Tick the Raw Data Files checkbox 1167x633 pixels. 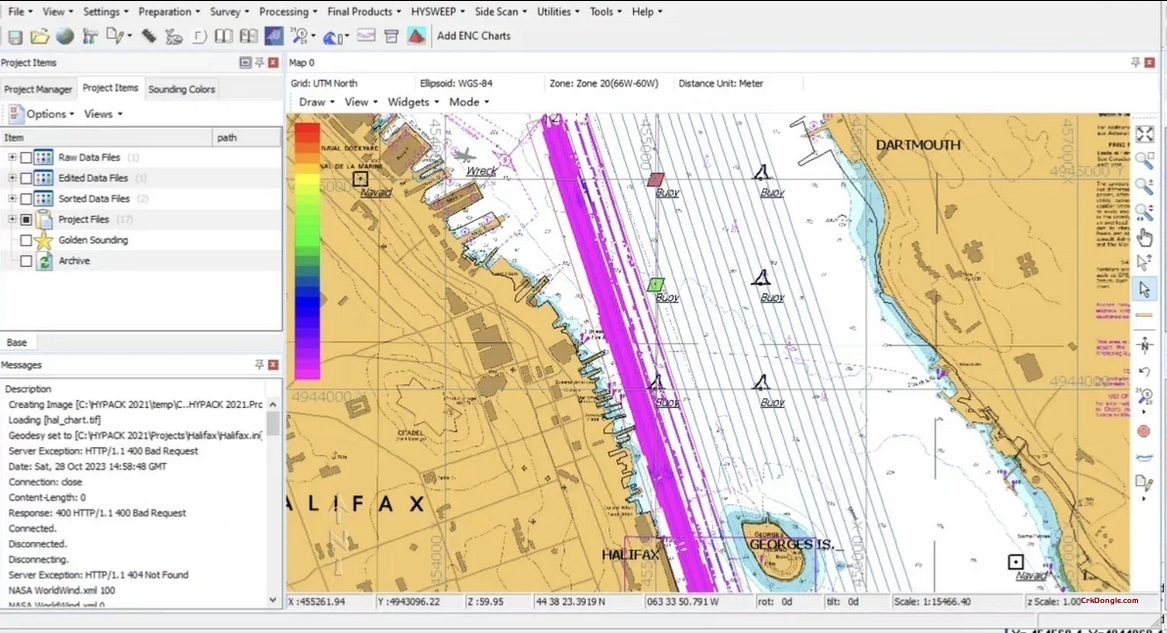26,158
